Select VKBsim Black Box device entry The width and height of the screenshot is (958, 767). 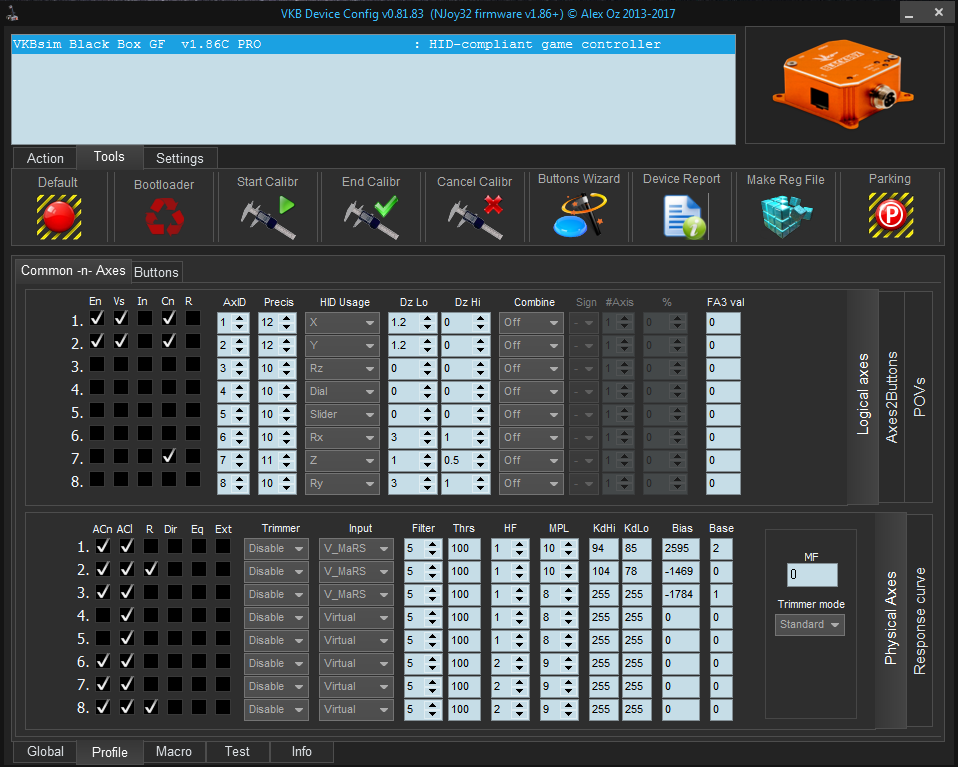click(373, 45)
